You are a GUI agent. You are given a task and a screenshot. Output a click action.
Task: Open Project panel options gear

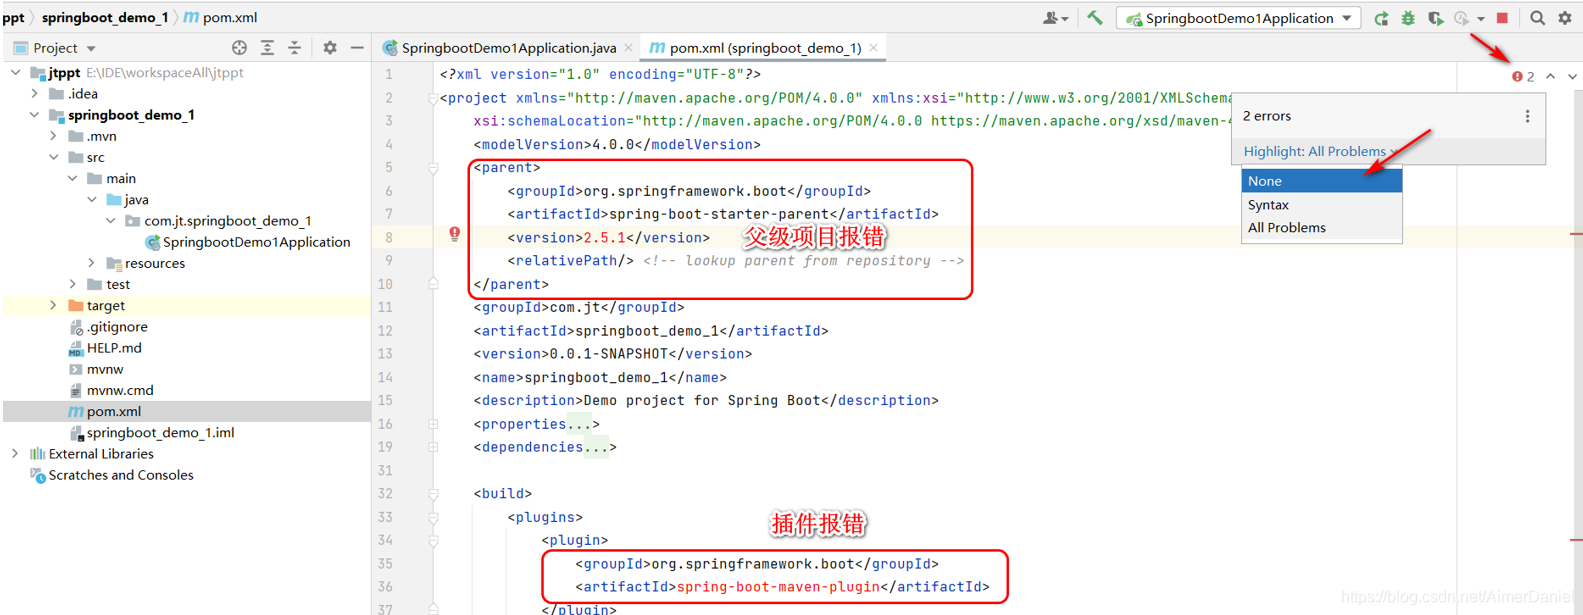[x=330, y=48]
